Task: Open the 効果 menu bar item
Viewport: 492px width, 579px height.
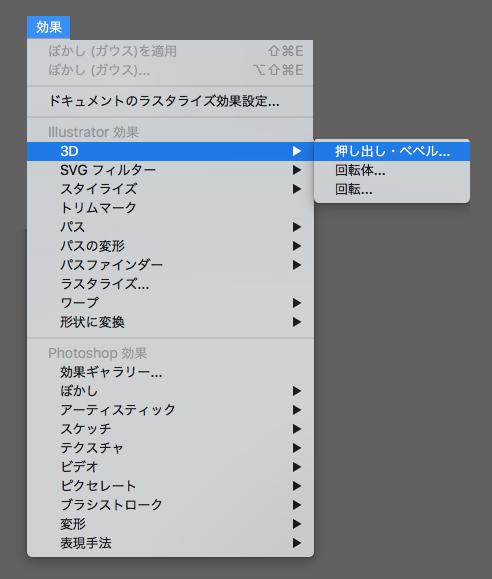Action: tap(48, 27)
